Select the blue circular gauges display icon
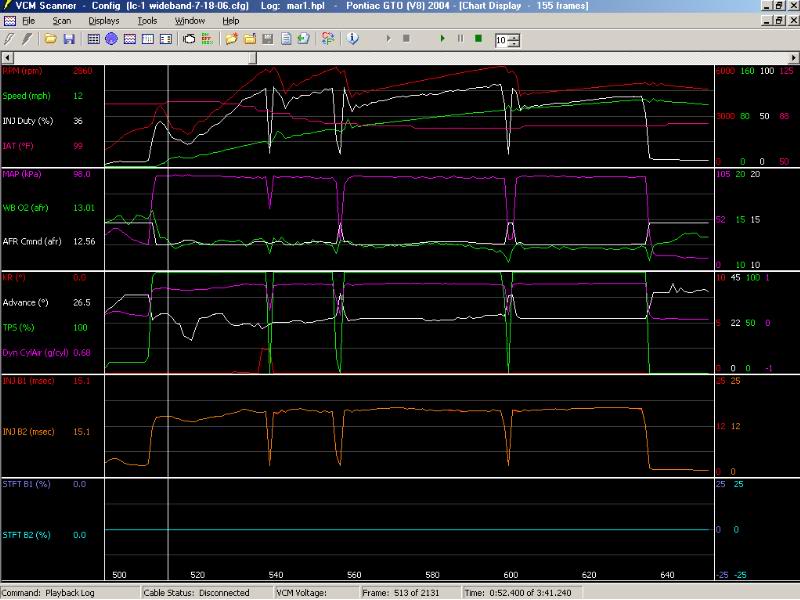The width and height of the screenshot is (800, 600). pyautogui.click(x=112, y=39)
